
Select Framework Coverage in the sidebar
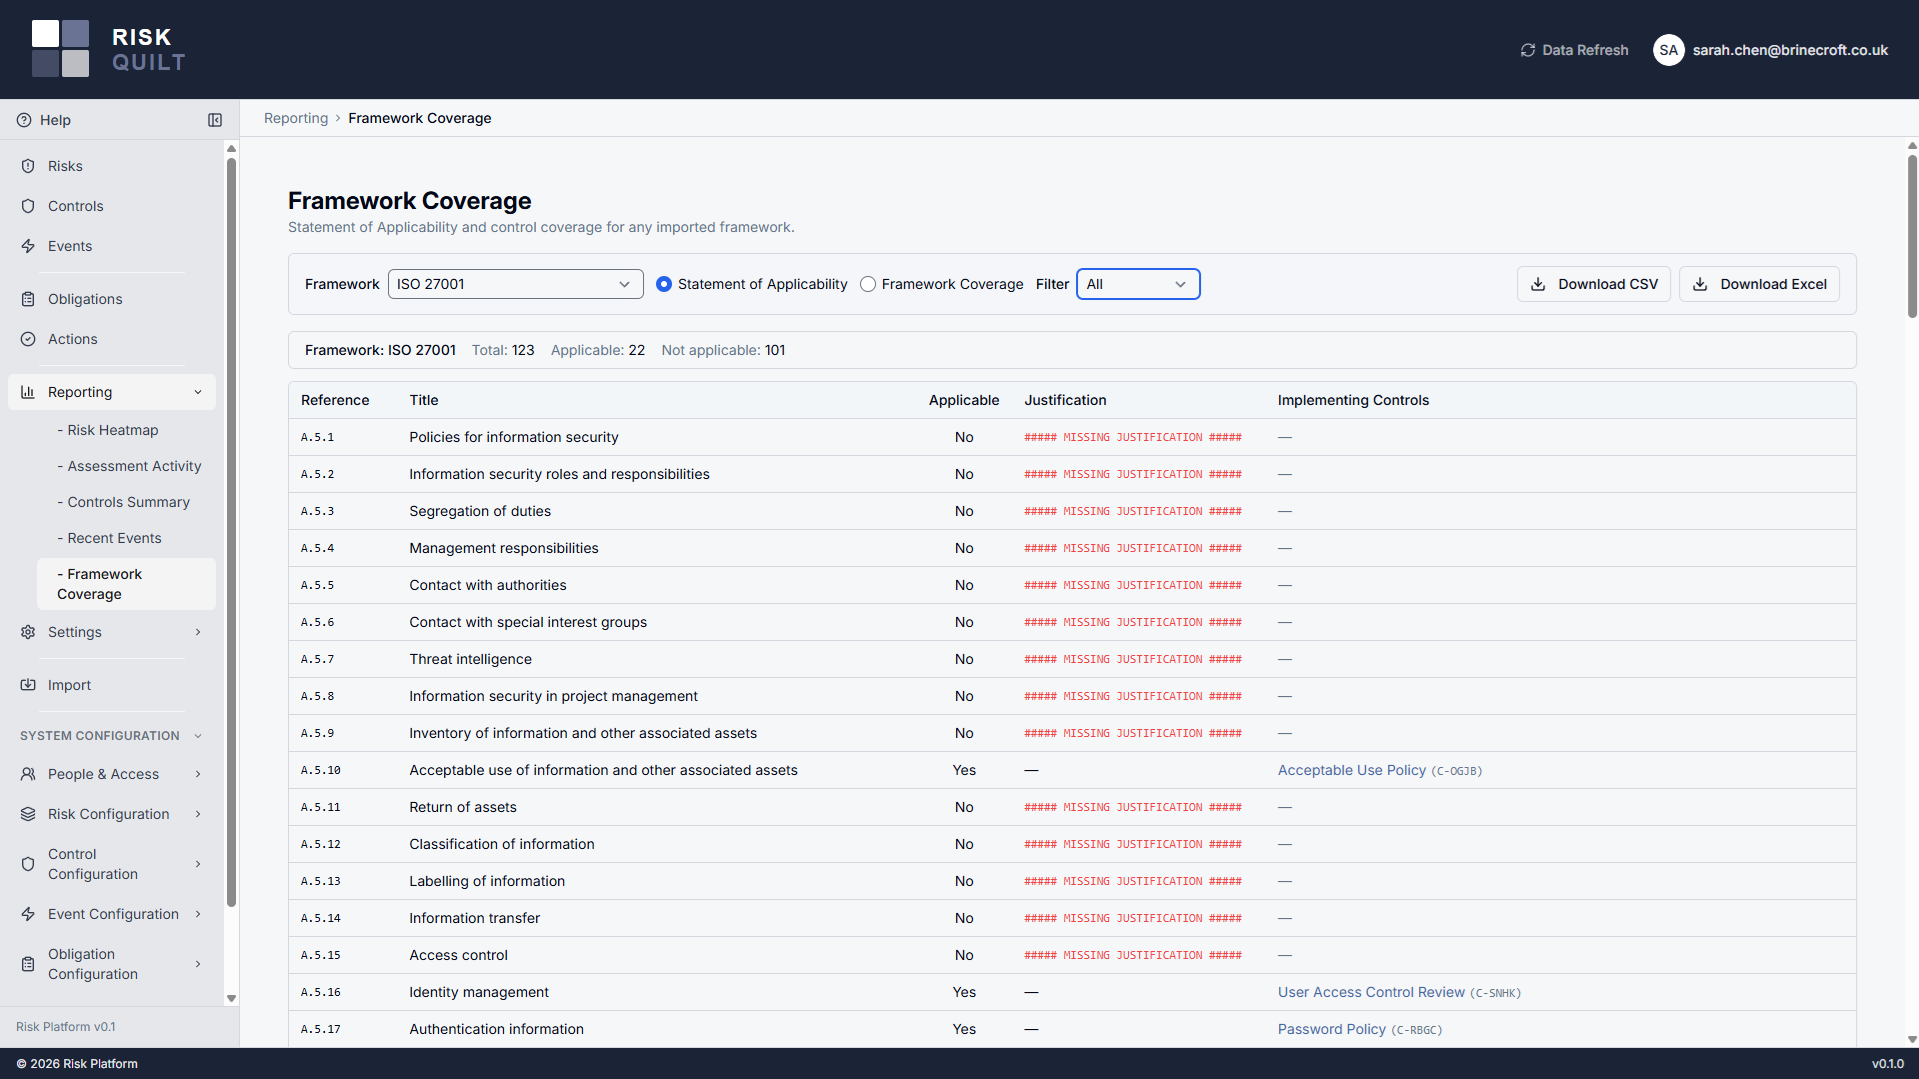pyautogui.click(x=126, y=584)
